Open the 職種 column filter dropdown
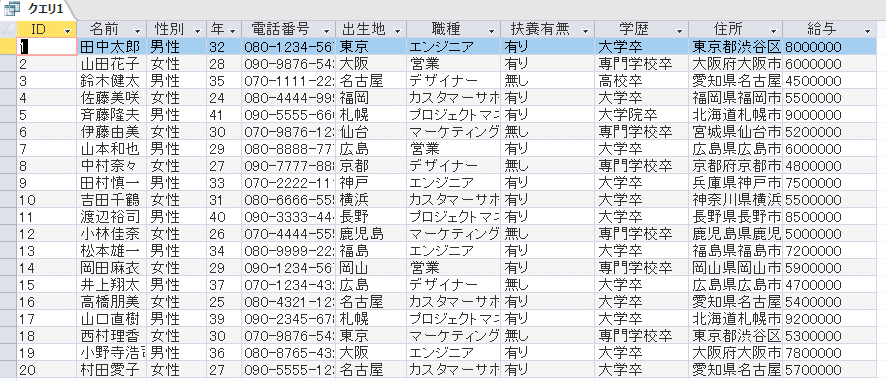Image resolution: width=886 pixels, height=381 pixels. pos(492,30)
